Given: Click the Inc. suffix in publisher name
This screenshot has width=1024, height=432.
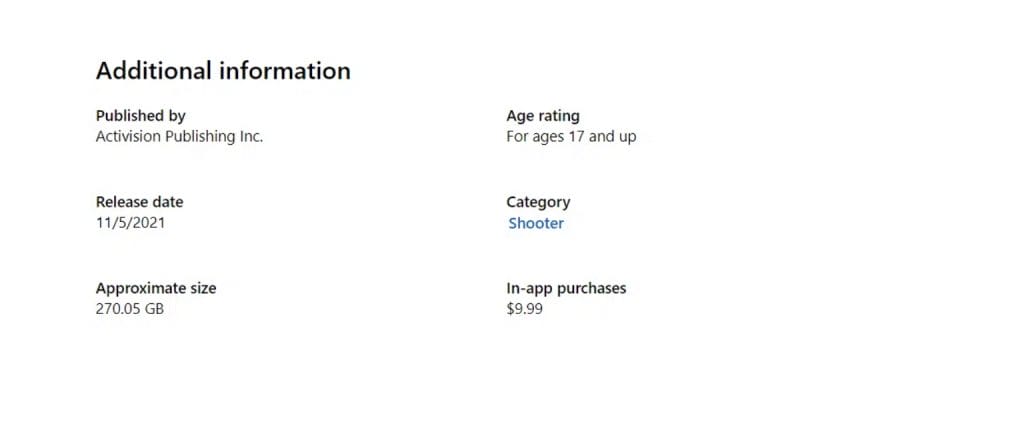Looking at the screenshot, I should pyautogui.click(x=251, y=136).
